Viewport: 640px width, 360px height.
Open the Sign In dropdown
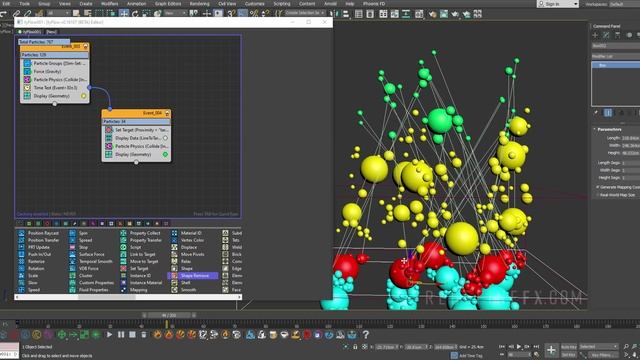coord(558,4)
